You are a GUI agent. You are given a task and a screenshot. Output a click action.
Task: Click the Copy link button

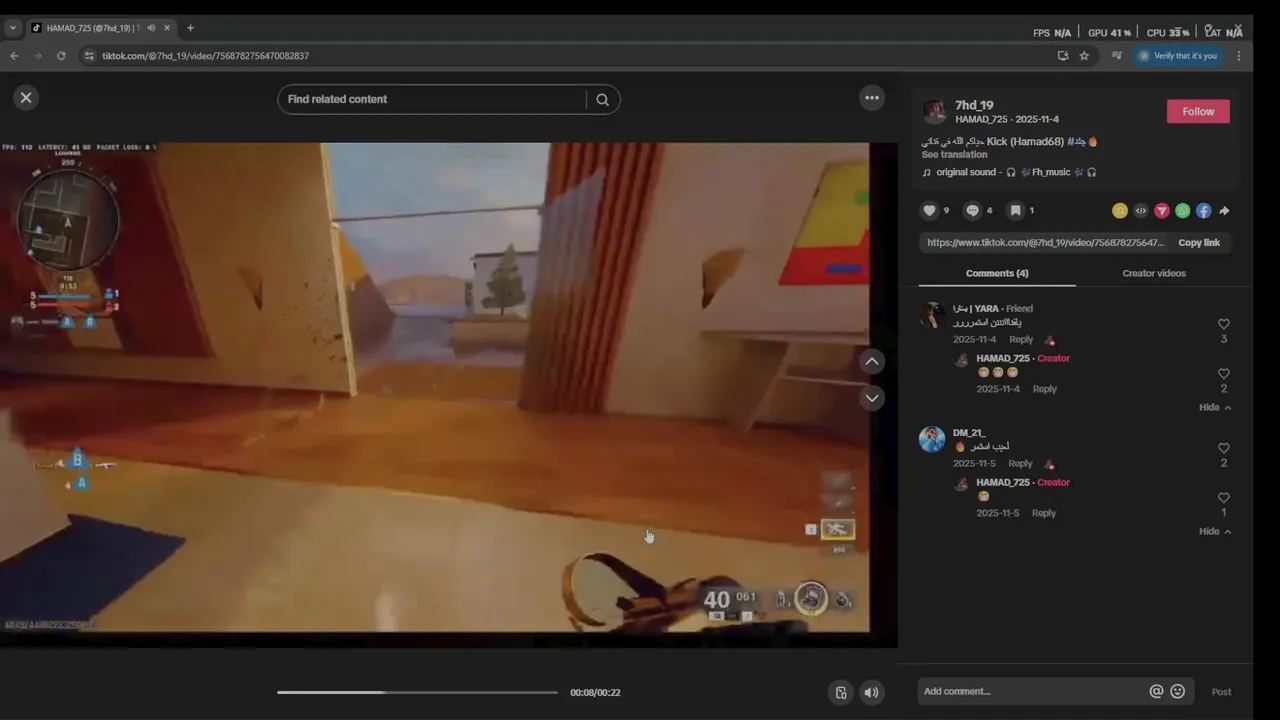(1198, 242)
